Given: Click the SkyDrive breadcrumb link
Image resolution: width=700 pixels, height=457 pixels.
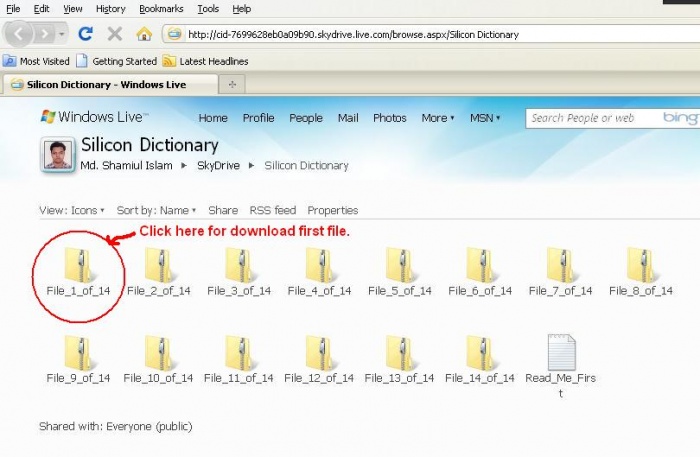Looking at the screenshot, I should (x=217, y=166).
